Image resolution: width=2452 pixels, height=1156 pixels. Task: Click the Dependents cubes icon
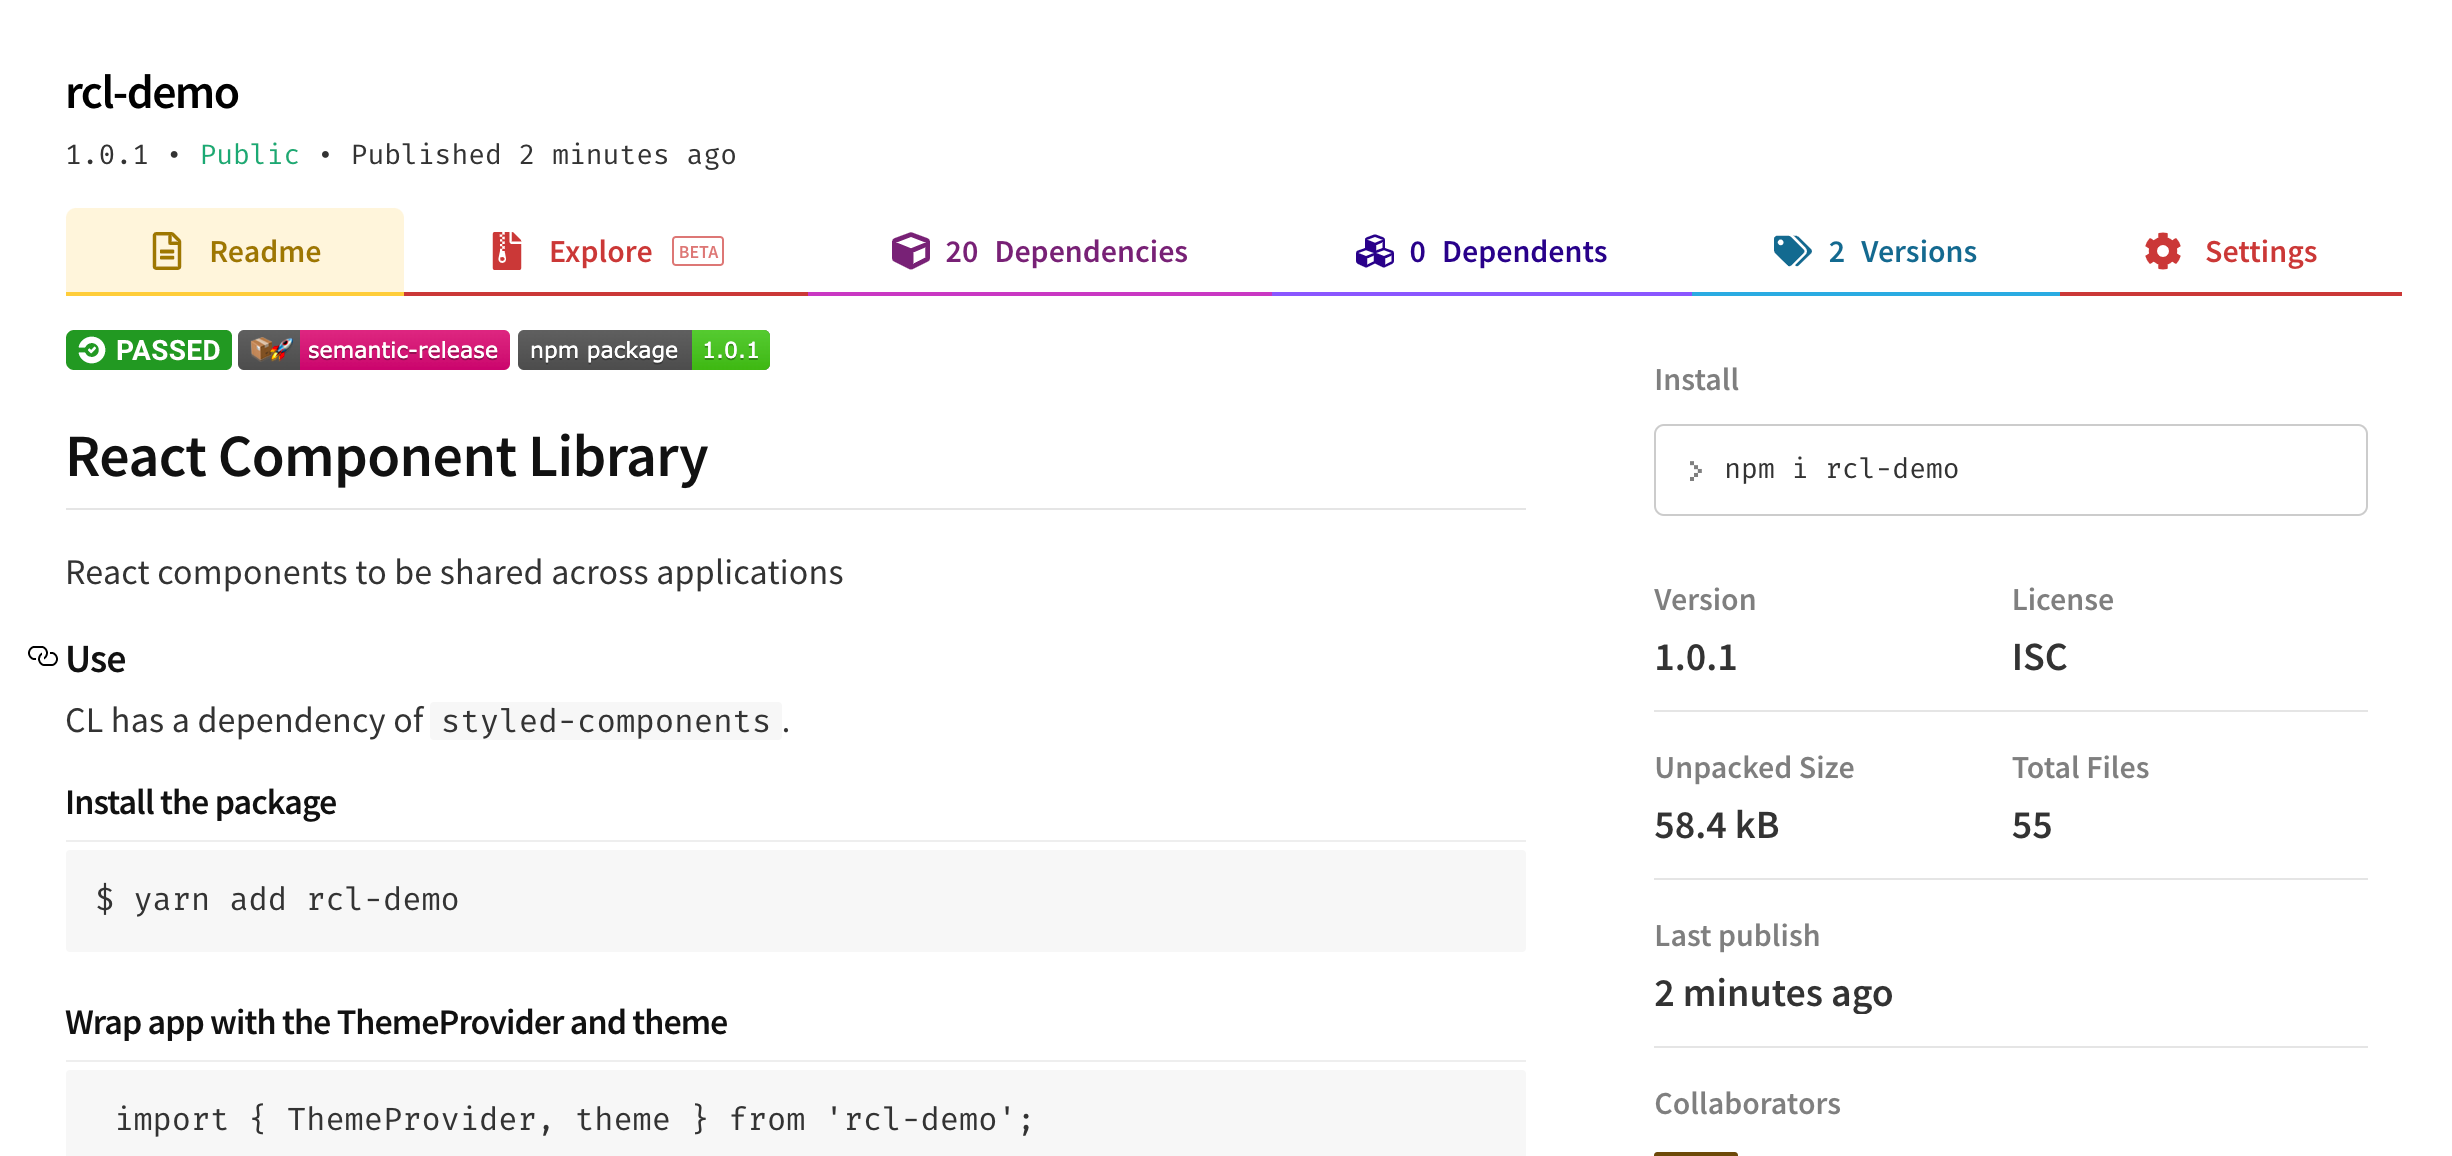click(x=1374, y=251)
